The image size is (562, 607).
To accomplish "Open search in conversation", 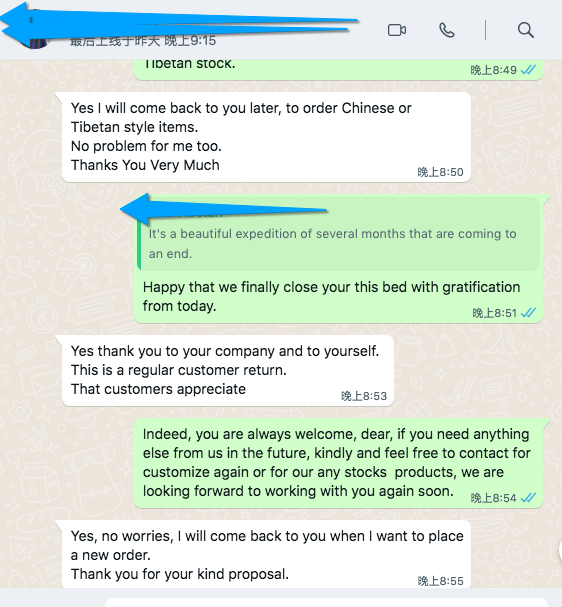I will (x=526, y=30).
